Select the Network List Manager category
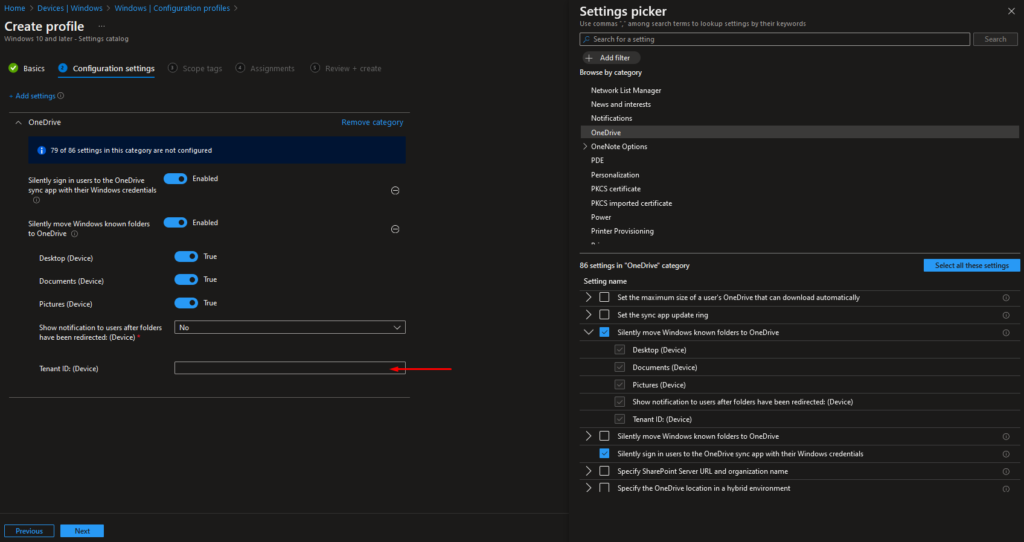The height and width of the screenshot is (542, 1024). click(x=626, y=91)
